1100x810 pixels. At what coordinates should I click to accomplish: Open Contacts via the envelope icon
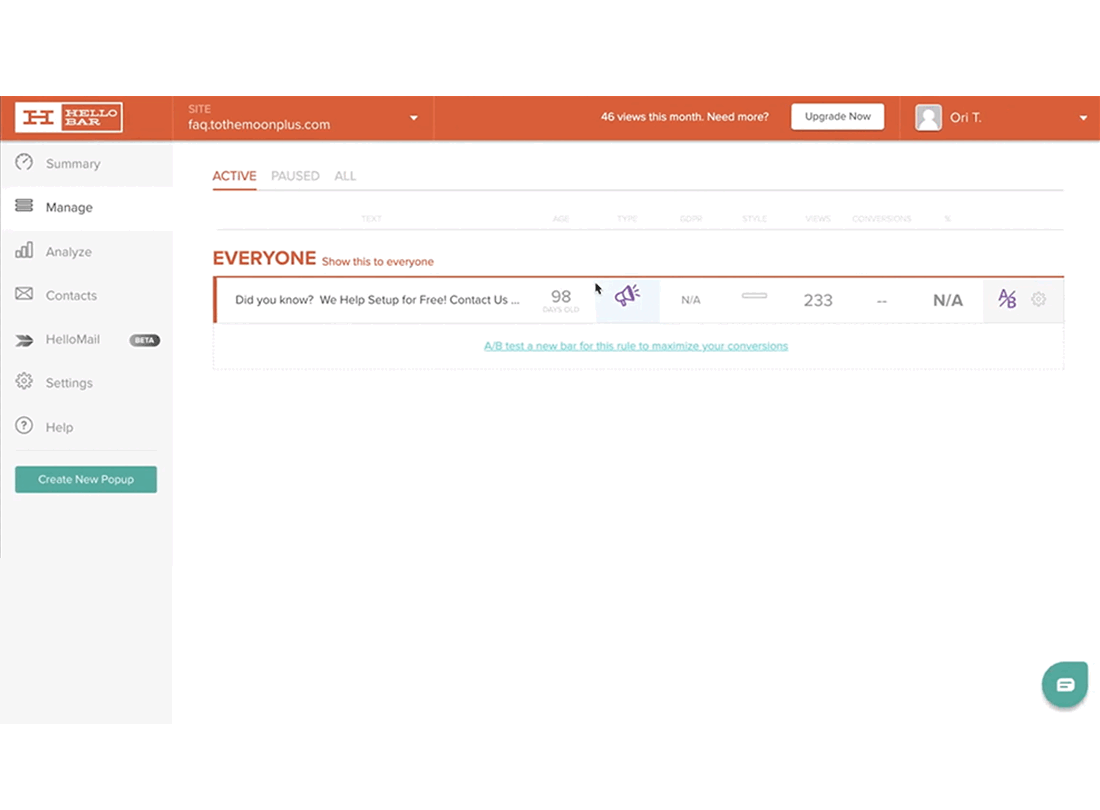click(x=23, y=295)
